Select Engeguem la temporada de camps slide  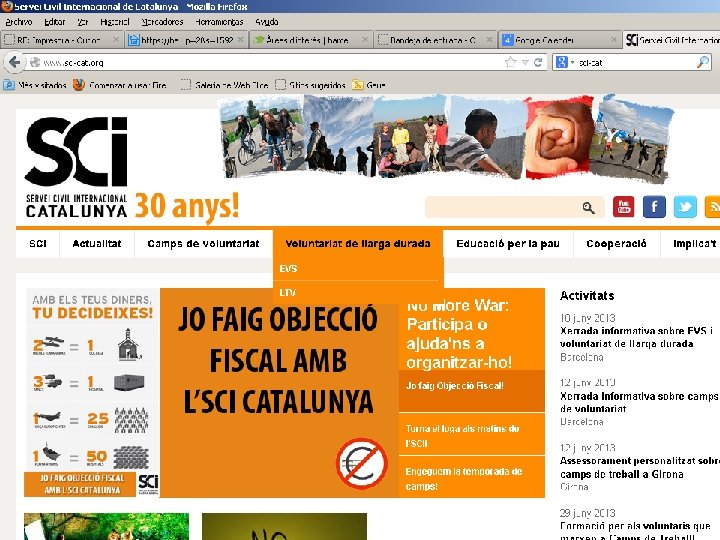click(472, 477)
